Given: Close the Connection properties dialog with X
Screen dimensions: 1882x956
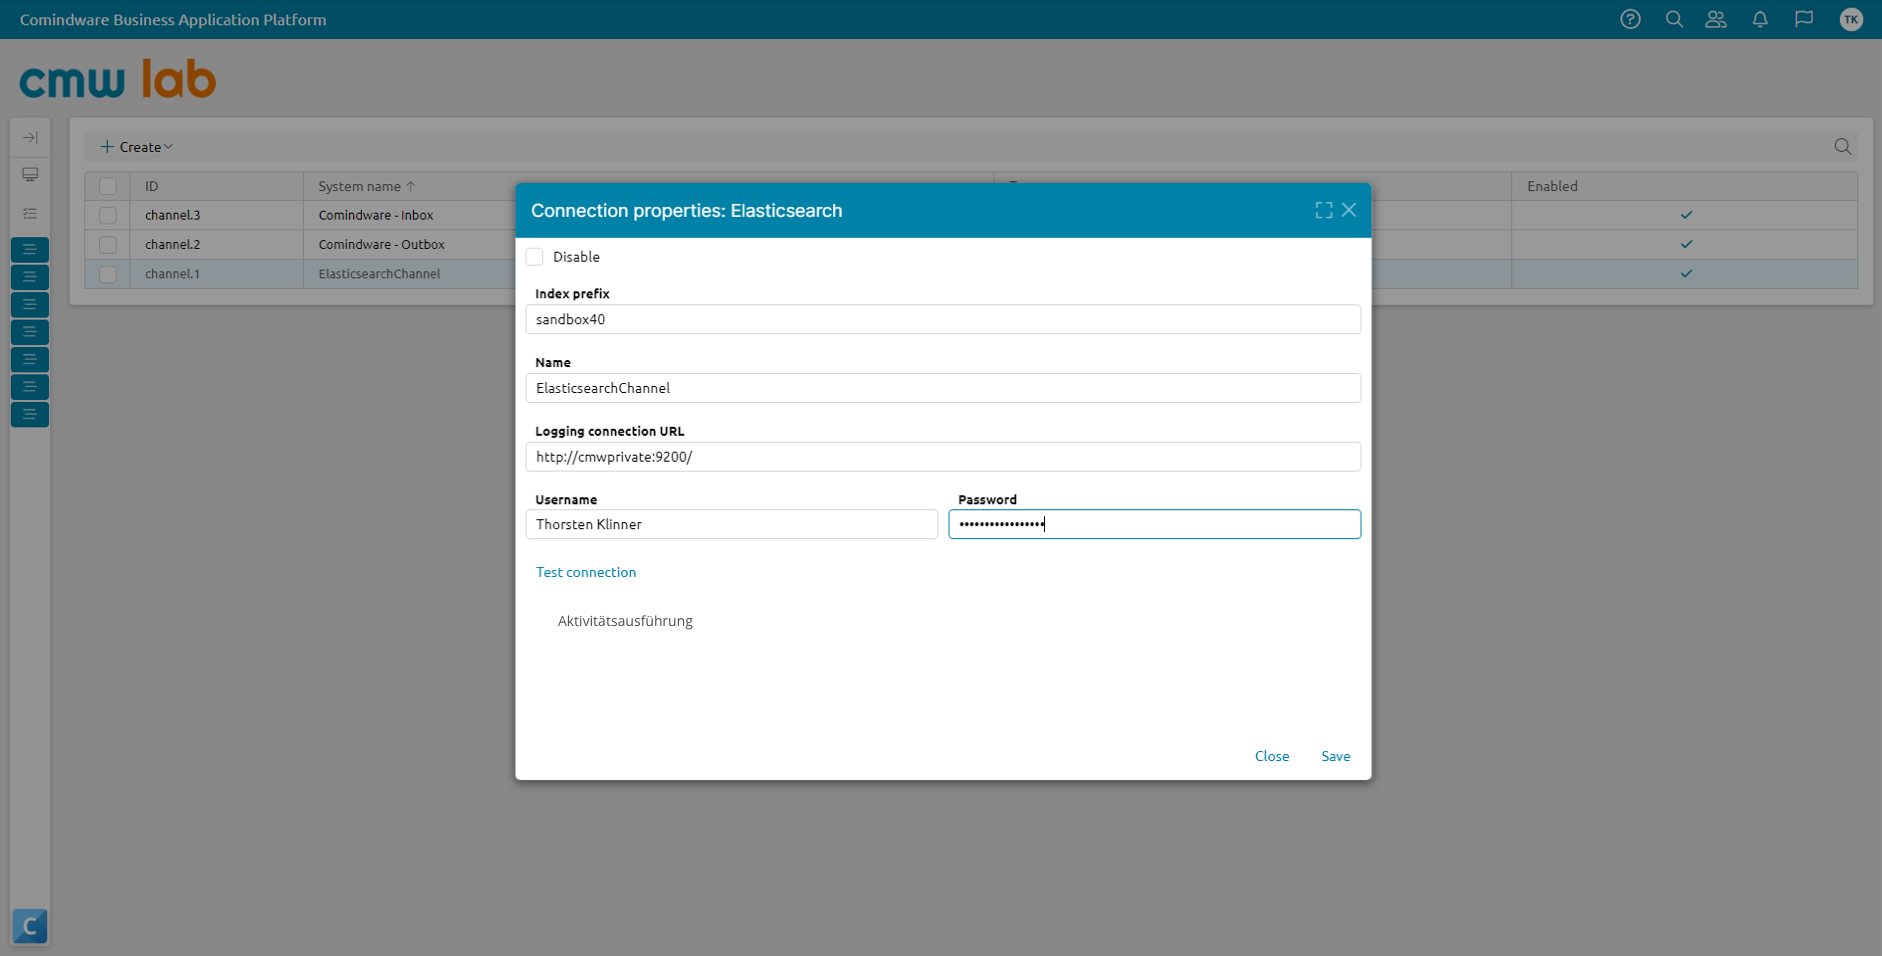Looking at the screenshot, I should click(x=1349, y=210).
